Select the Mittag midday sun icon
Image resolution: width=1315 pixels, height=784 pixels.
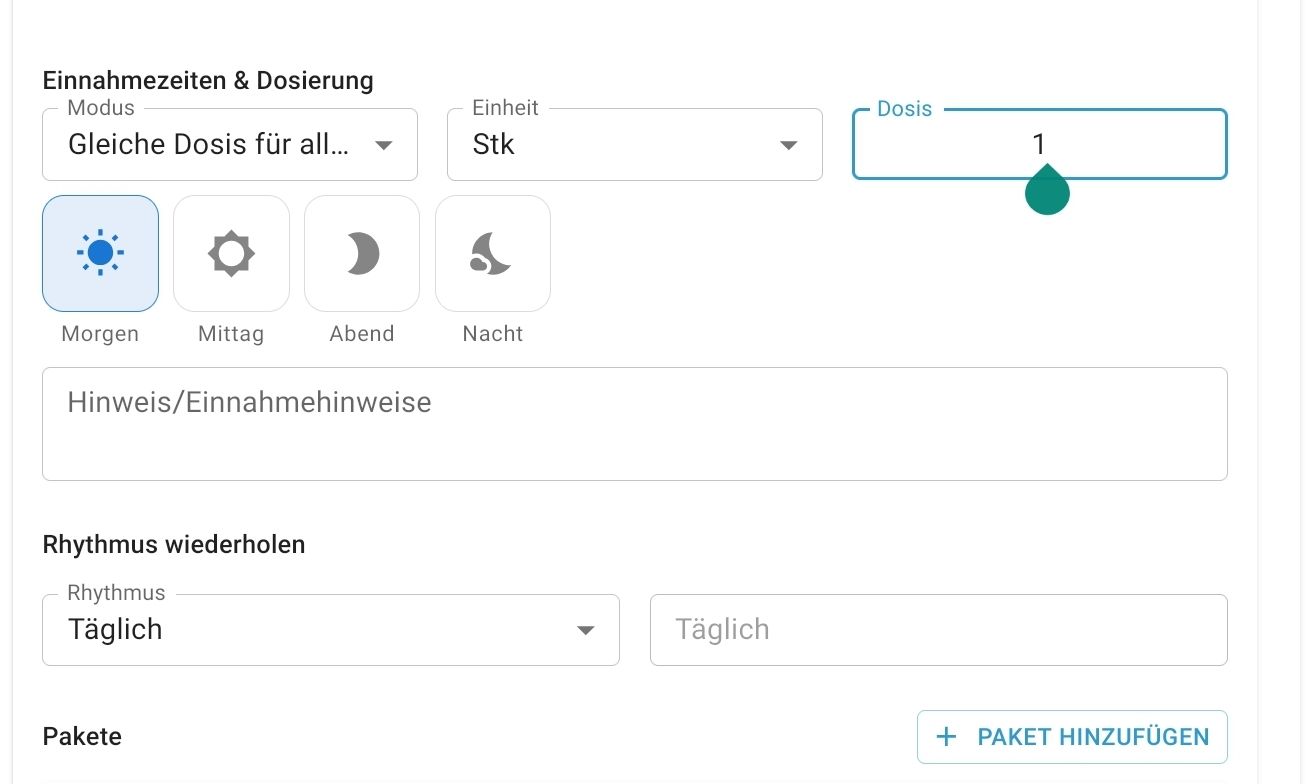(x=231, y=253)
